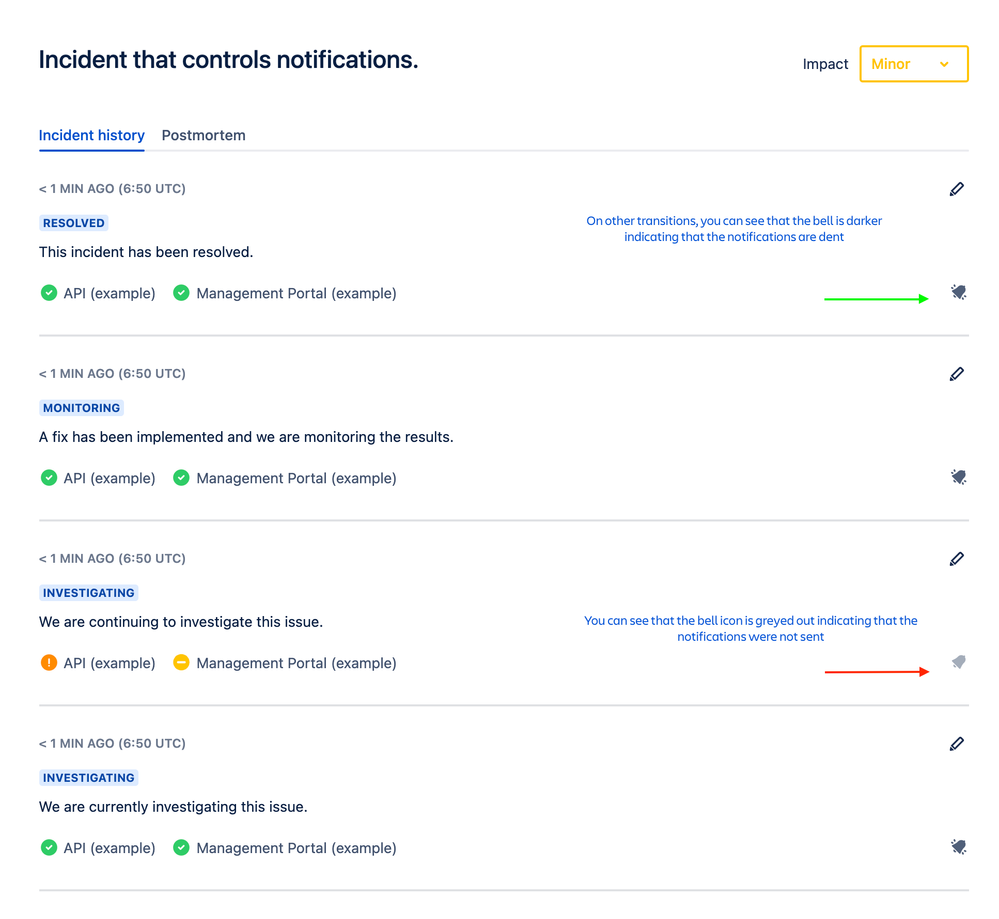Click 'This incident has been resolved.' message

146,252
